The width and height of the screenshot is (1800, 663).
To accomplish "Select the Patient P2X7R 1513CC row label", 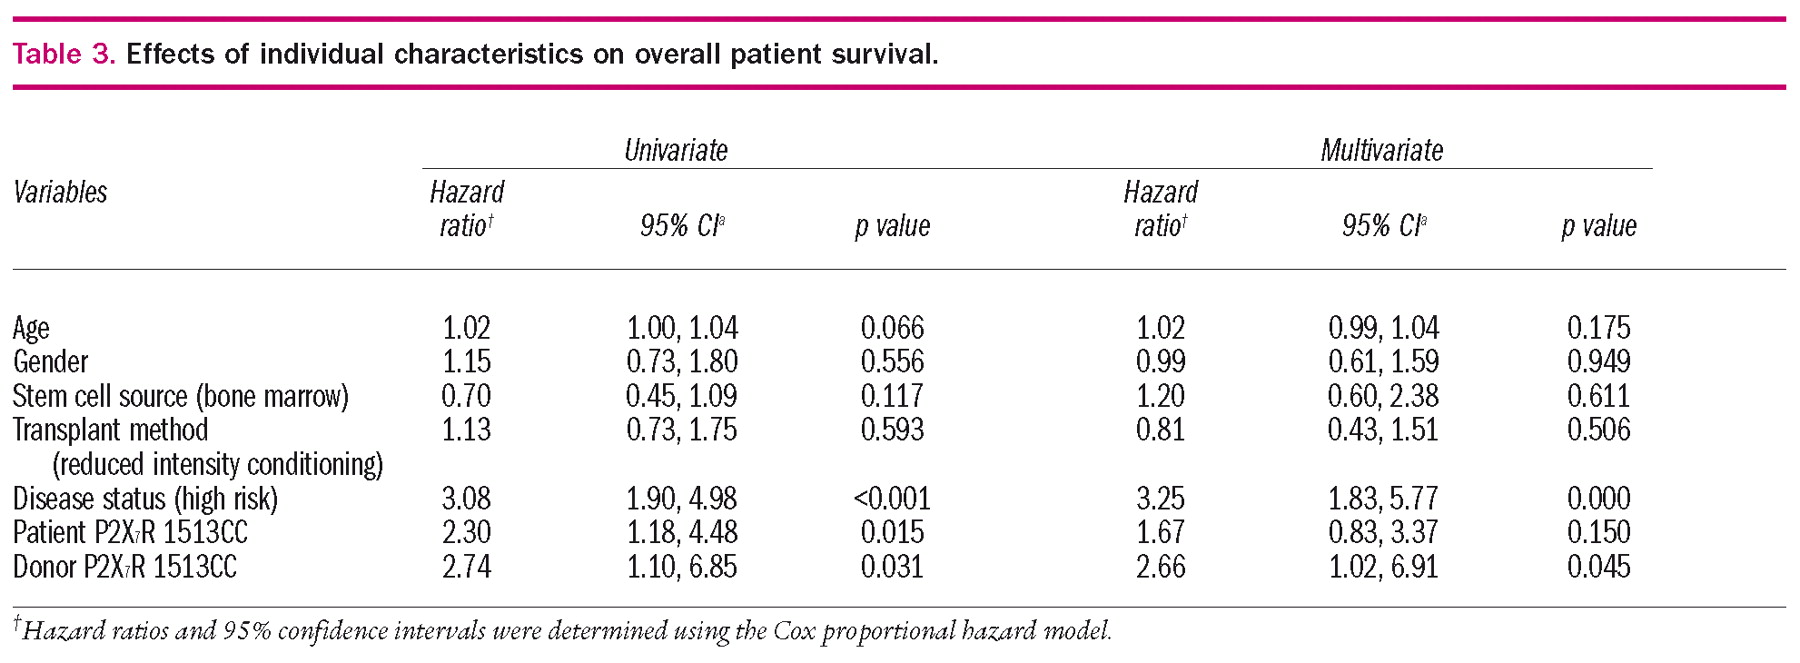I will click(130, 532).
